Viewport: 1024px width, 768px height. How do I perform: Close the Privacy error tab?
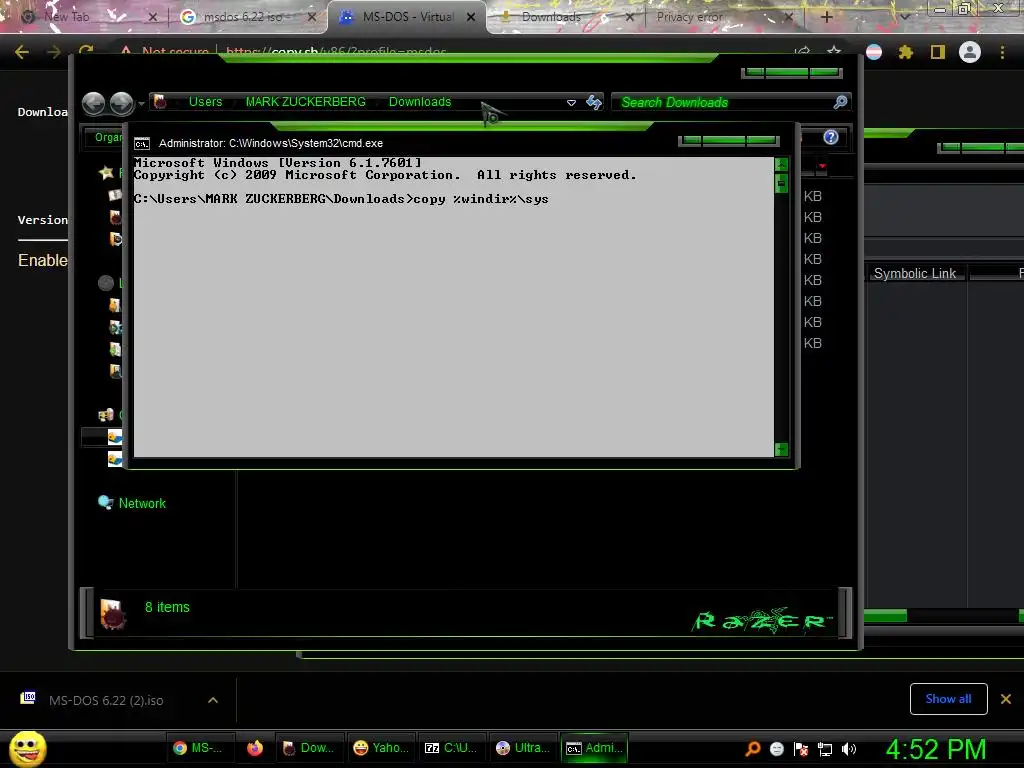pyautogui.click(x=788, y=17)
